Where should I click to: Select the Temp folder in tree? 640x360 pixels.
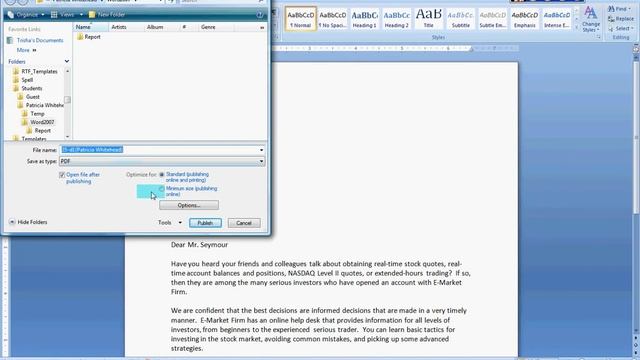click(x=33, y=114)
